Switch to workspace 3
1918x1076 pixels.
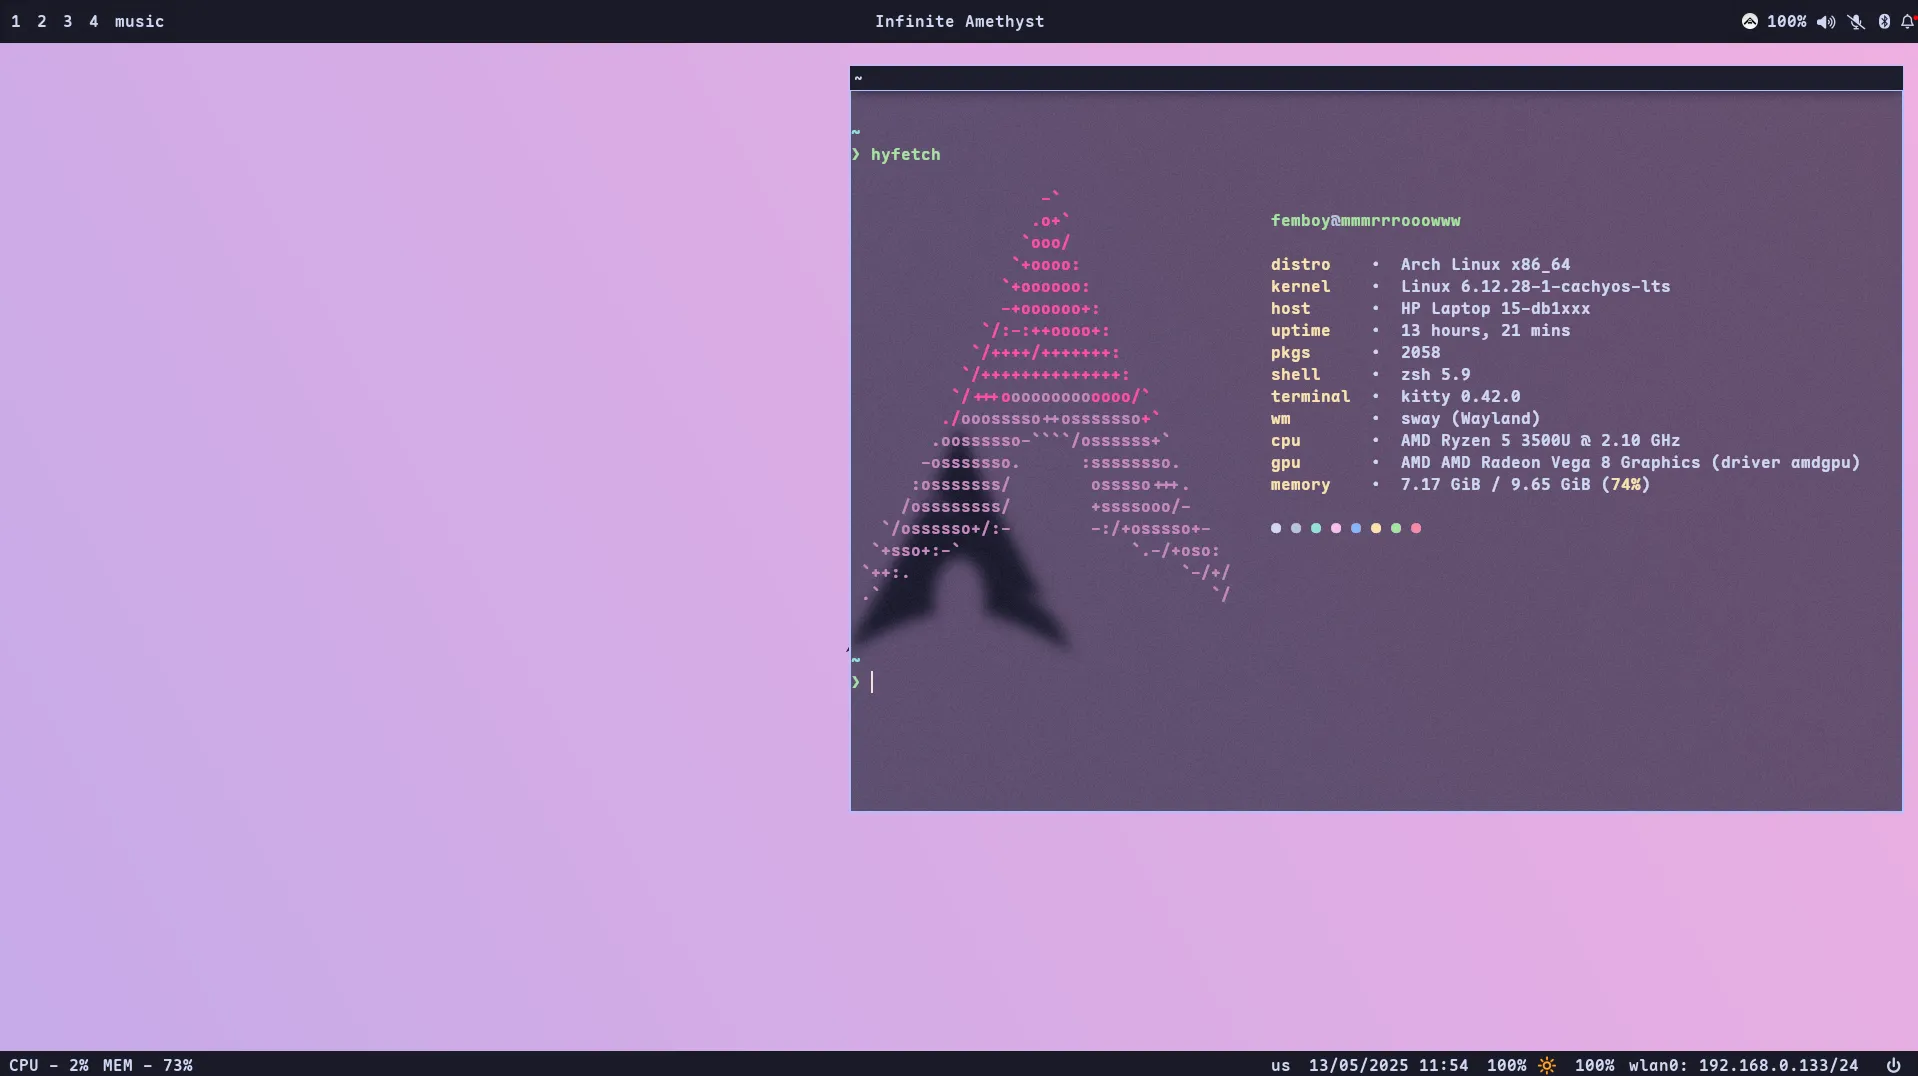(68, 21)
